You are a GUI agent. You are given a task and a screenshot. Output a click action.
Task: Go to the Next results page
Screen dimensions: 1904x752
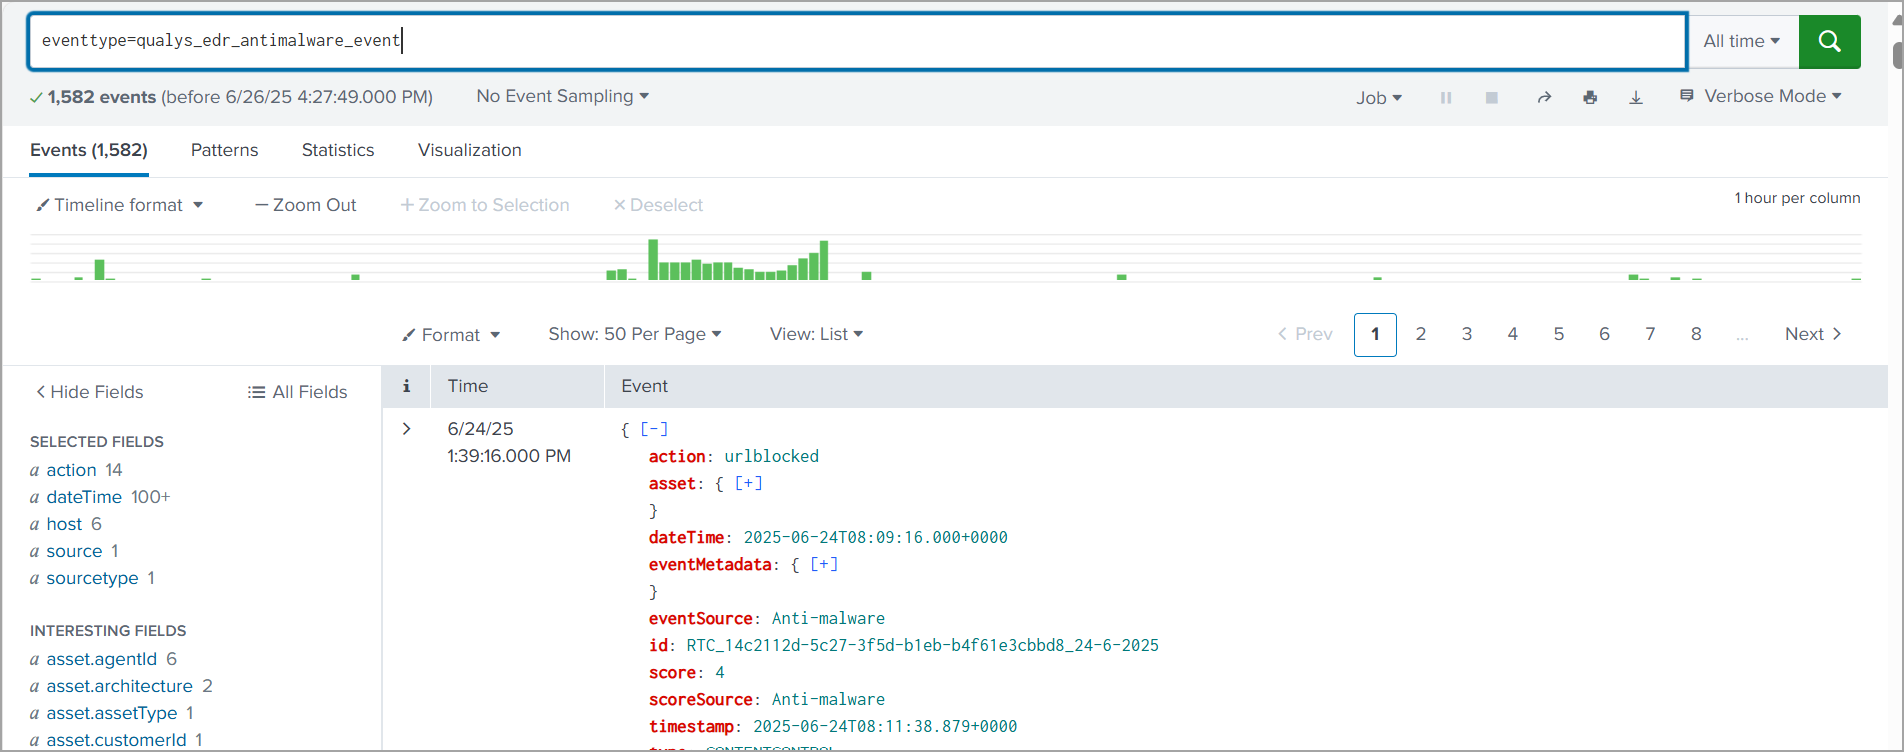1812,334
